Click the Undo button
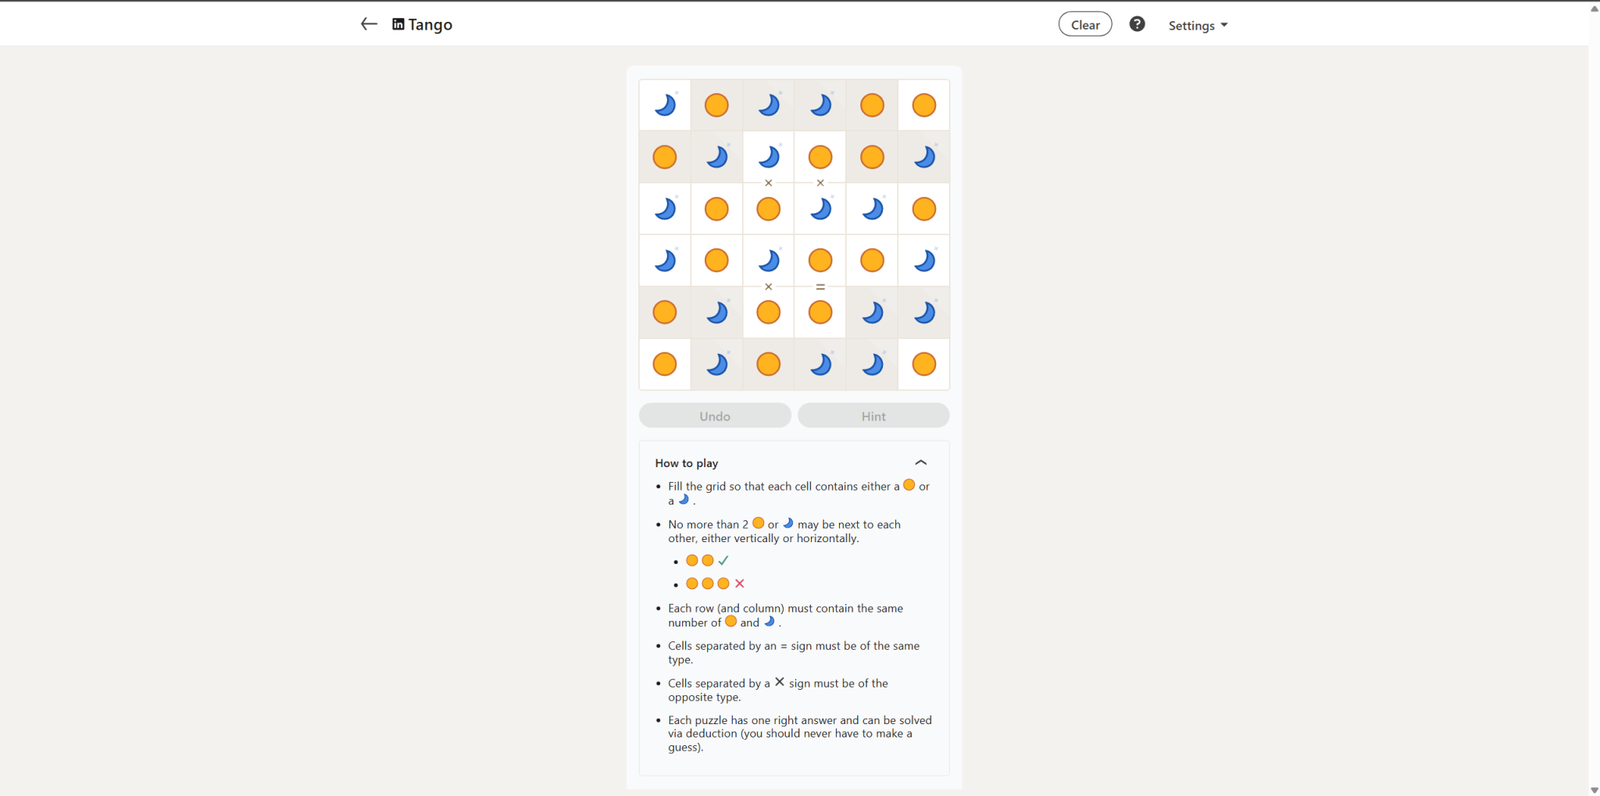 (x=715, y=416)
